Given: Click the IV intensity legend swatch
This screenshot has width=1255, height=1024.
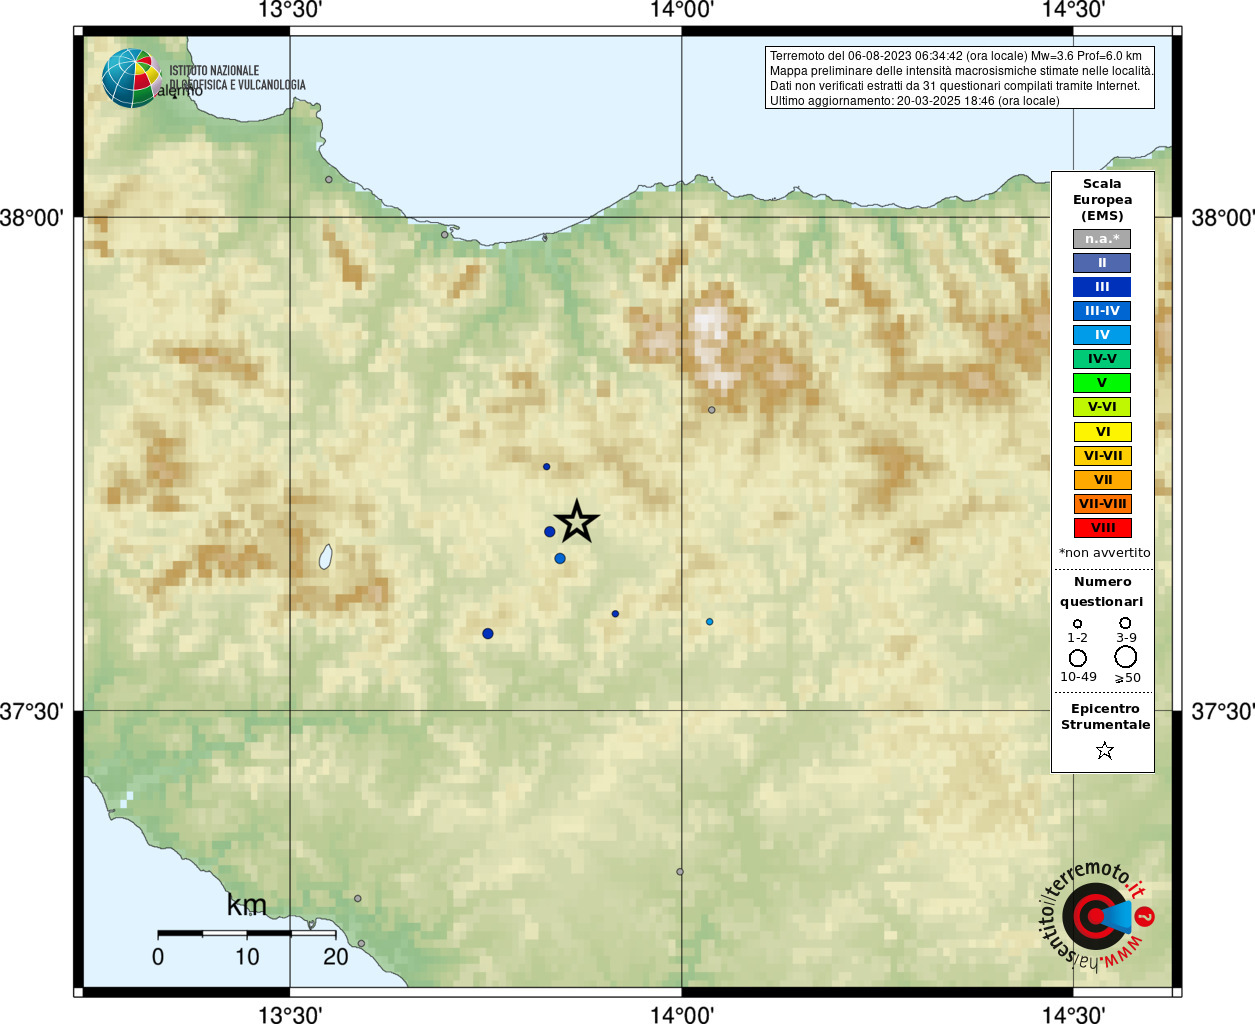Looking at the screenshot, I should coord(1102,335).
